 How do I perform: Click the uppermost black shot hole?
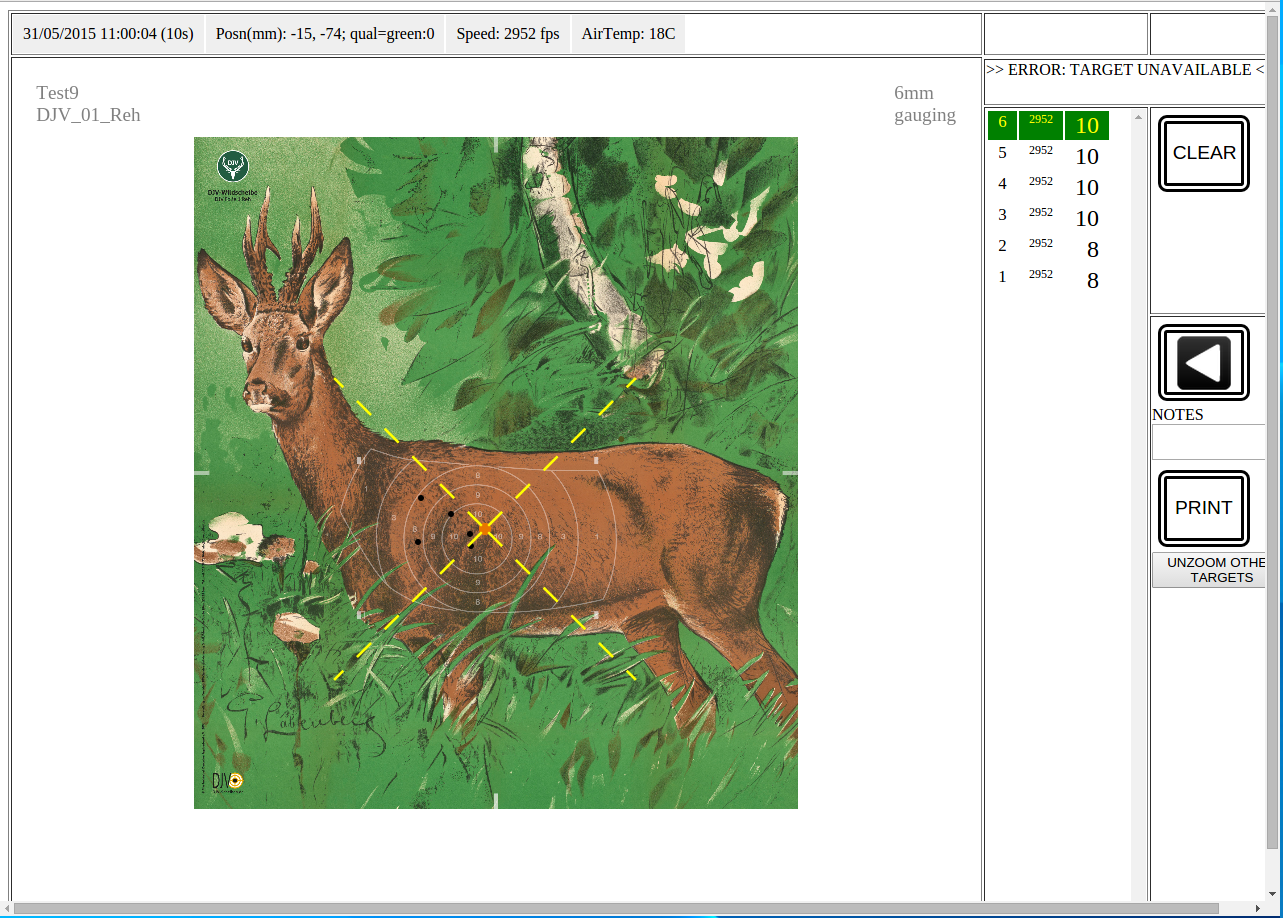click(x=421, y=497)
